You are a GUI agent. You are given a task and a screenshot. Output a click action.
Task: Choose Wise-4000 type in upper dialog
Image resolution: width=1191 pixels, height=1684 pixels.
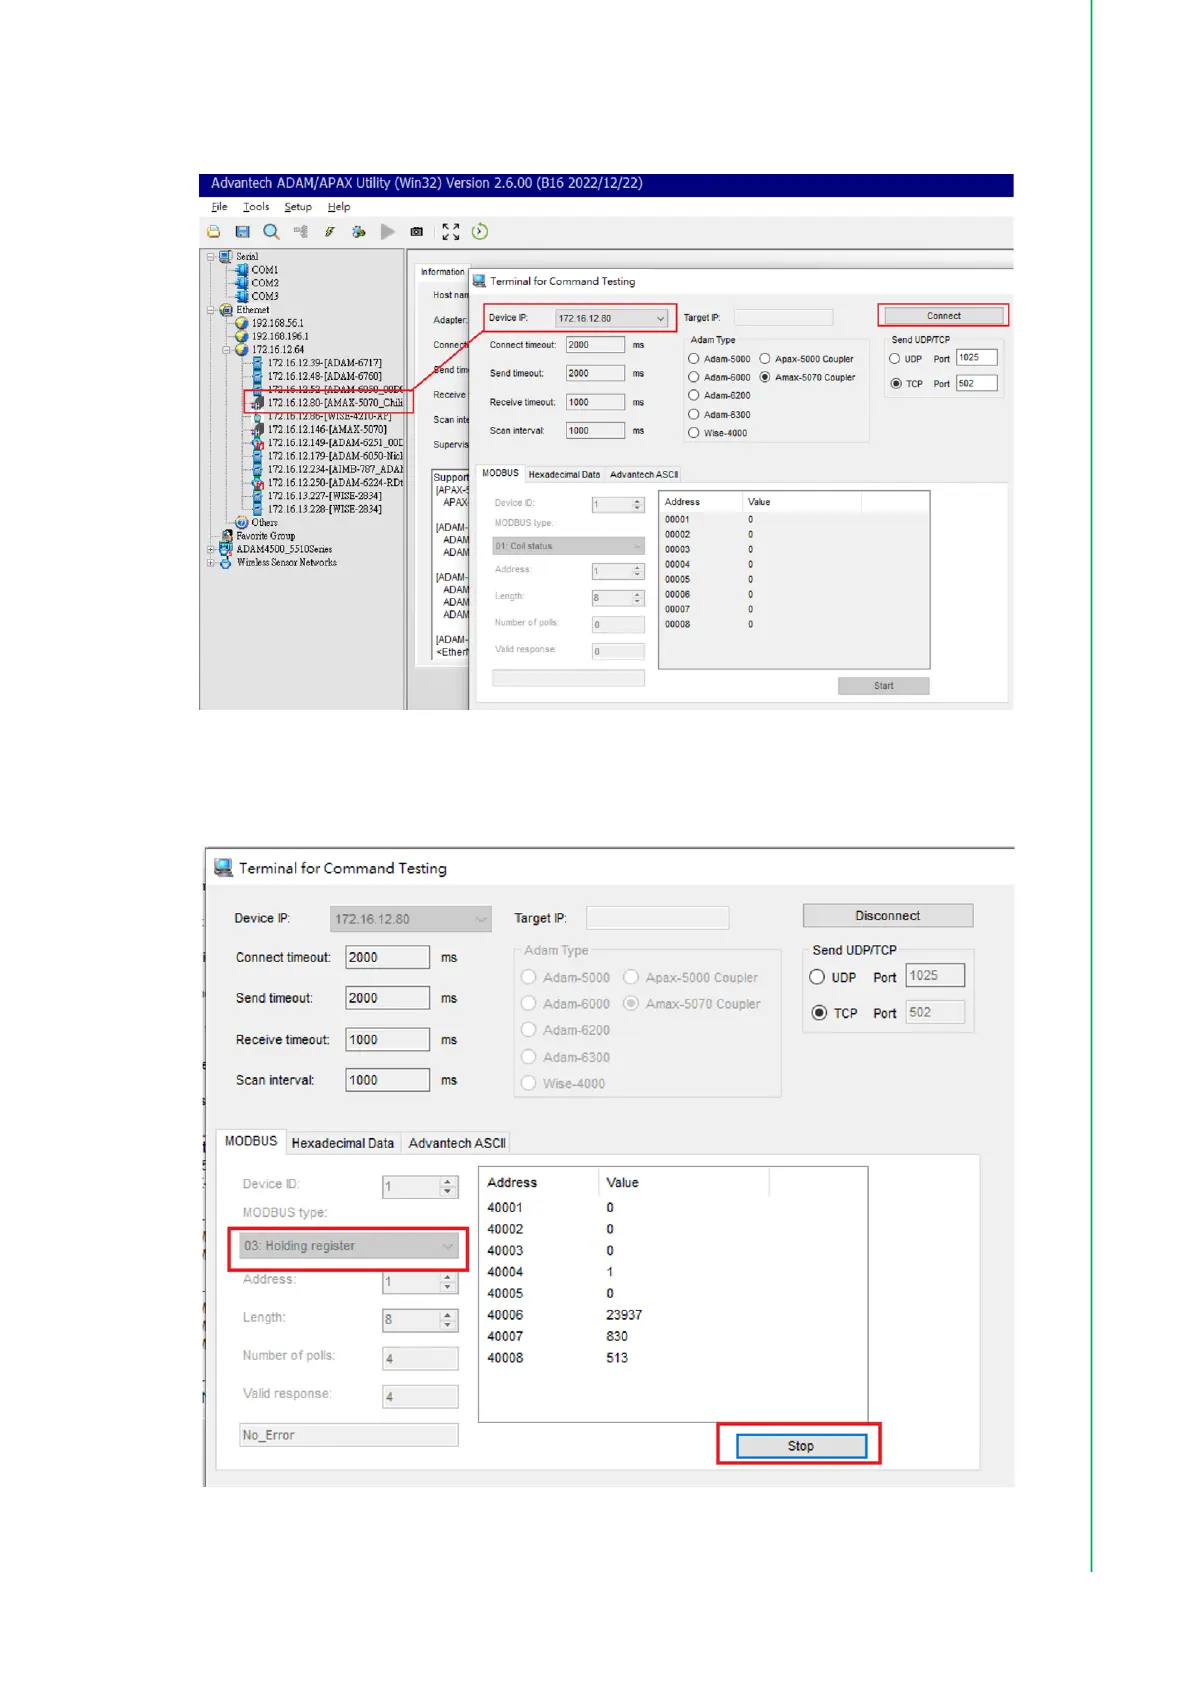[694, 433]
